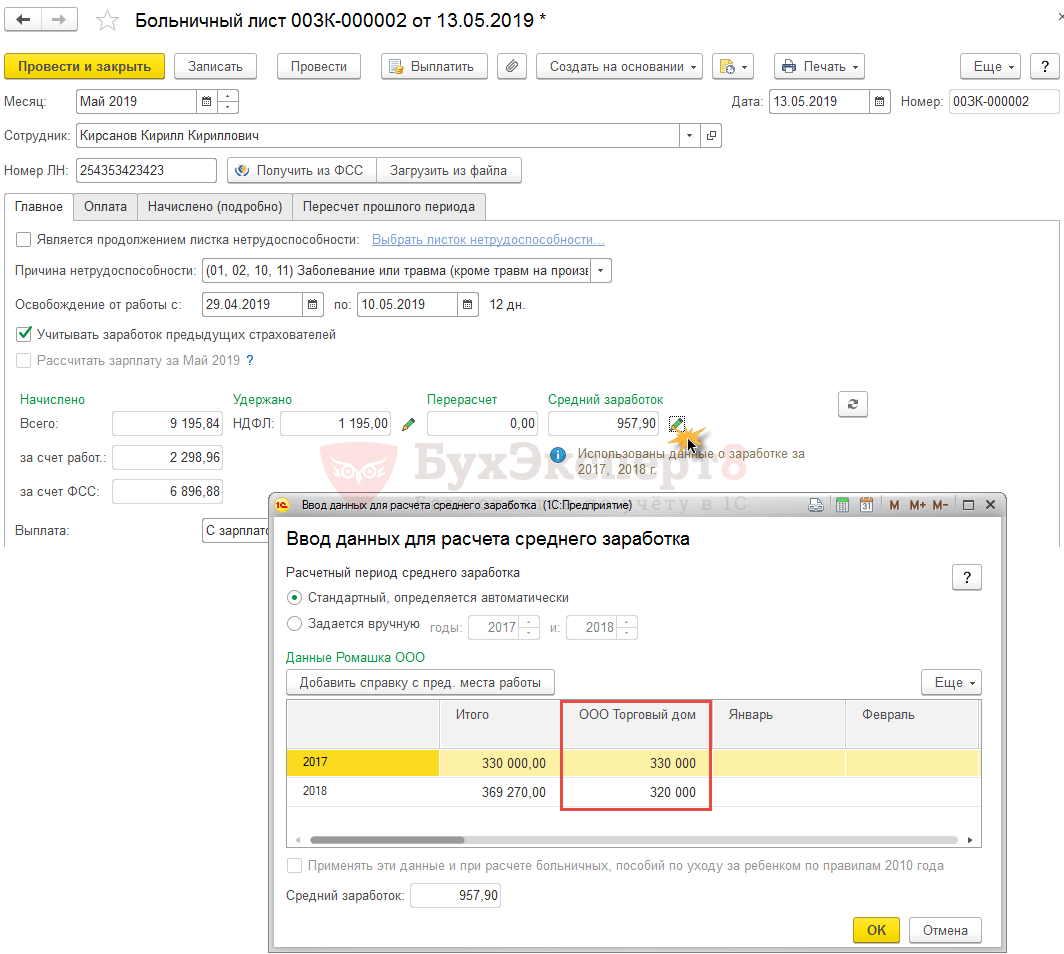Click the horizontal scrollbar thumb in earnings table
This screenshot has height=954, width=1064.
click(387, 840)
